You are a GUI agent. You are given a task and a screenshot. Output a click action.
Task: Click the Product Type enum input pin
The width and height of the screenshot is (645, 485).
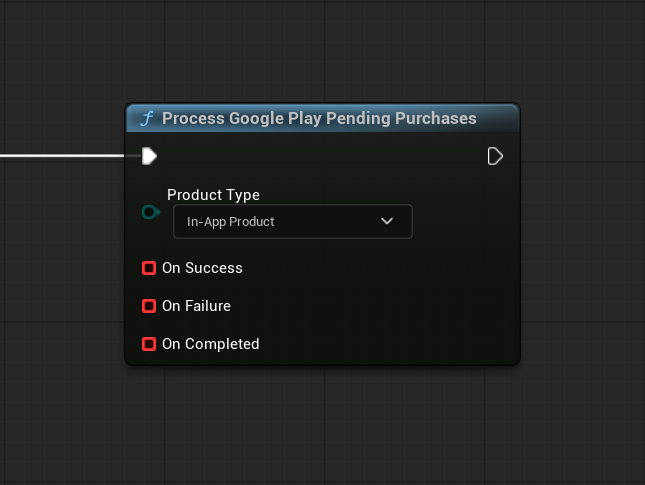click(151, 212)
